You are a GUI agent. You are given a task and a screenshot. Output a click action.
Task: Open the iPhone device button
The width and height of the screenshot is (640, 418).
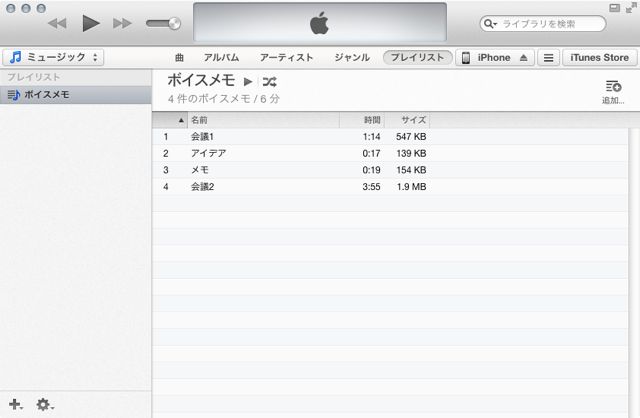pyautogui.click(x=495, y=58)
